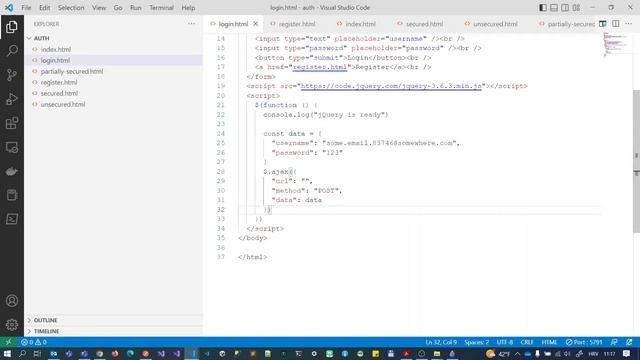Switch to the partially-secured tab
Screen dimensions: 640x360
(x=567, y=24)
